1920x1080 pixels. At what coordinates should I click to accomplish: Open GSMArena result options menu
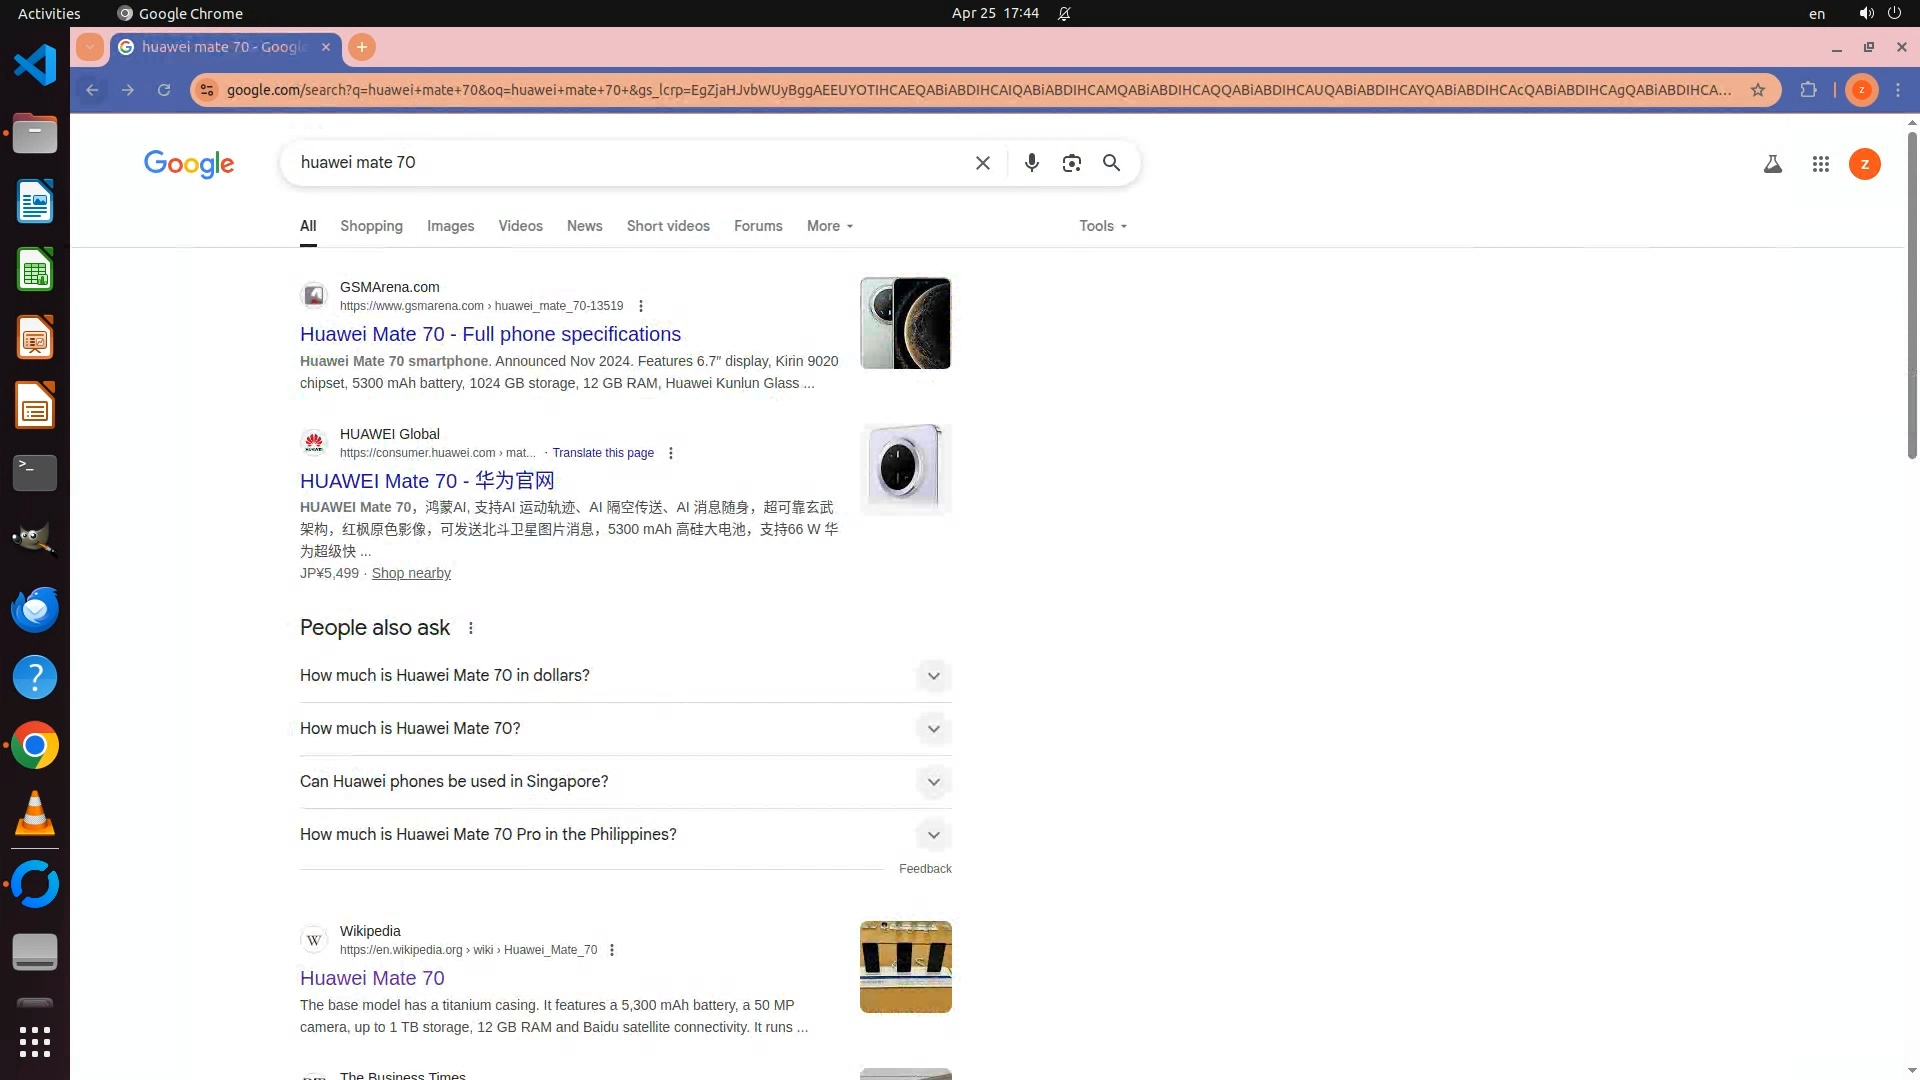pyautogui.click(x=641, y=306)
